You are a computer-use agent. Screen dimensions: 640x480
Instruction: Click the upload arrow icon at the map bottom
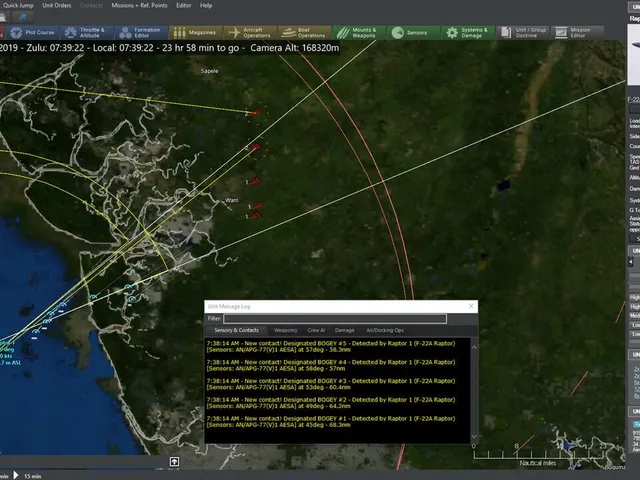[x=174, y=462]
